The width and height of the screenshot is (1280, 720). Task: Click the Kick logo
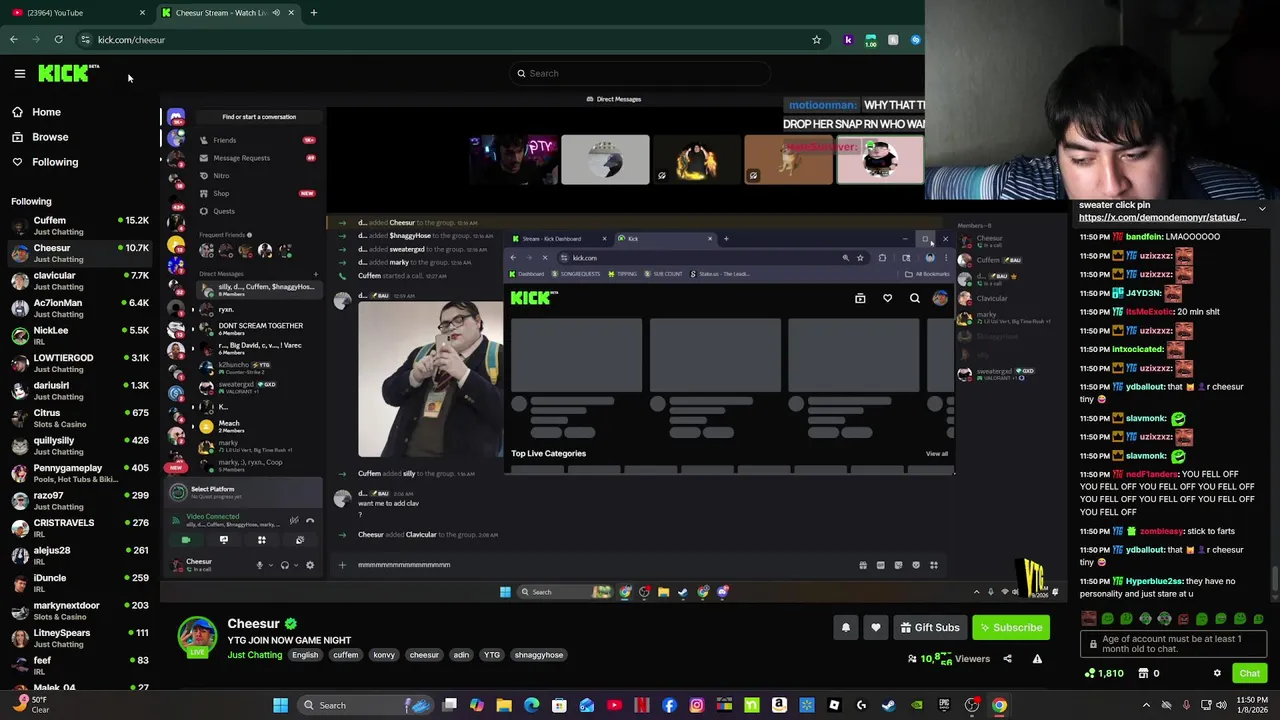[x=68, y=73]
